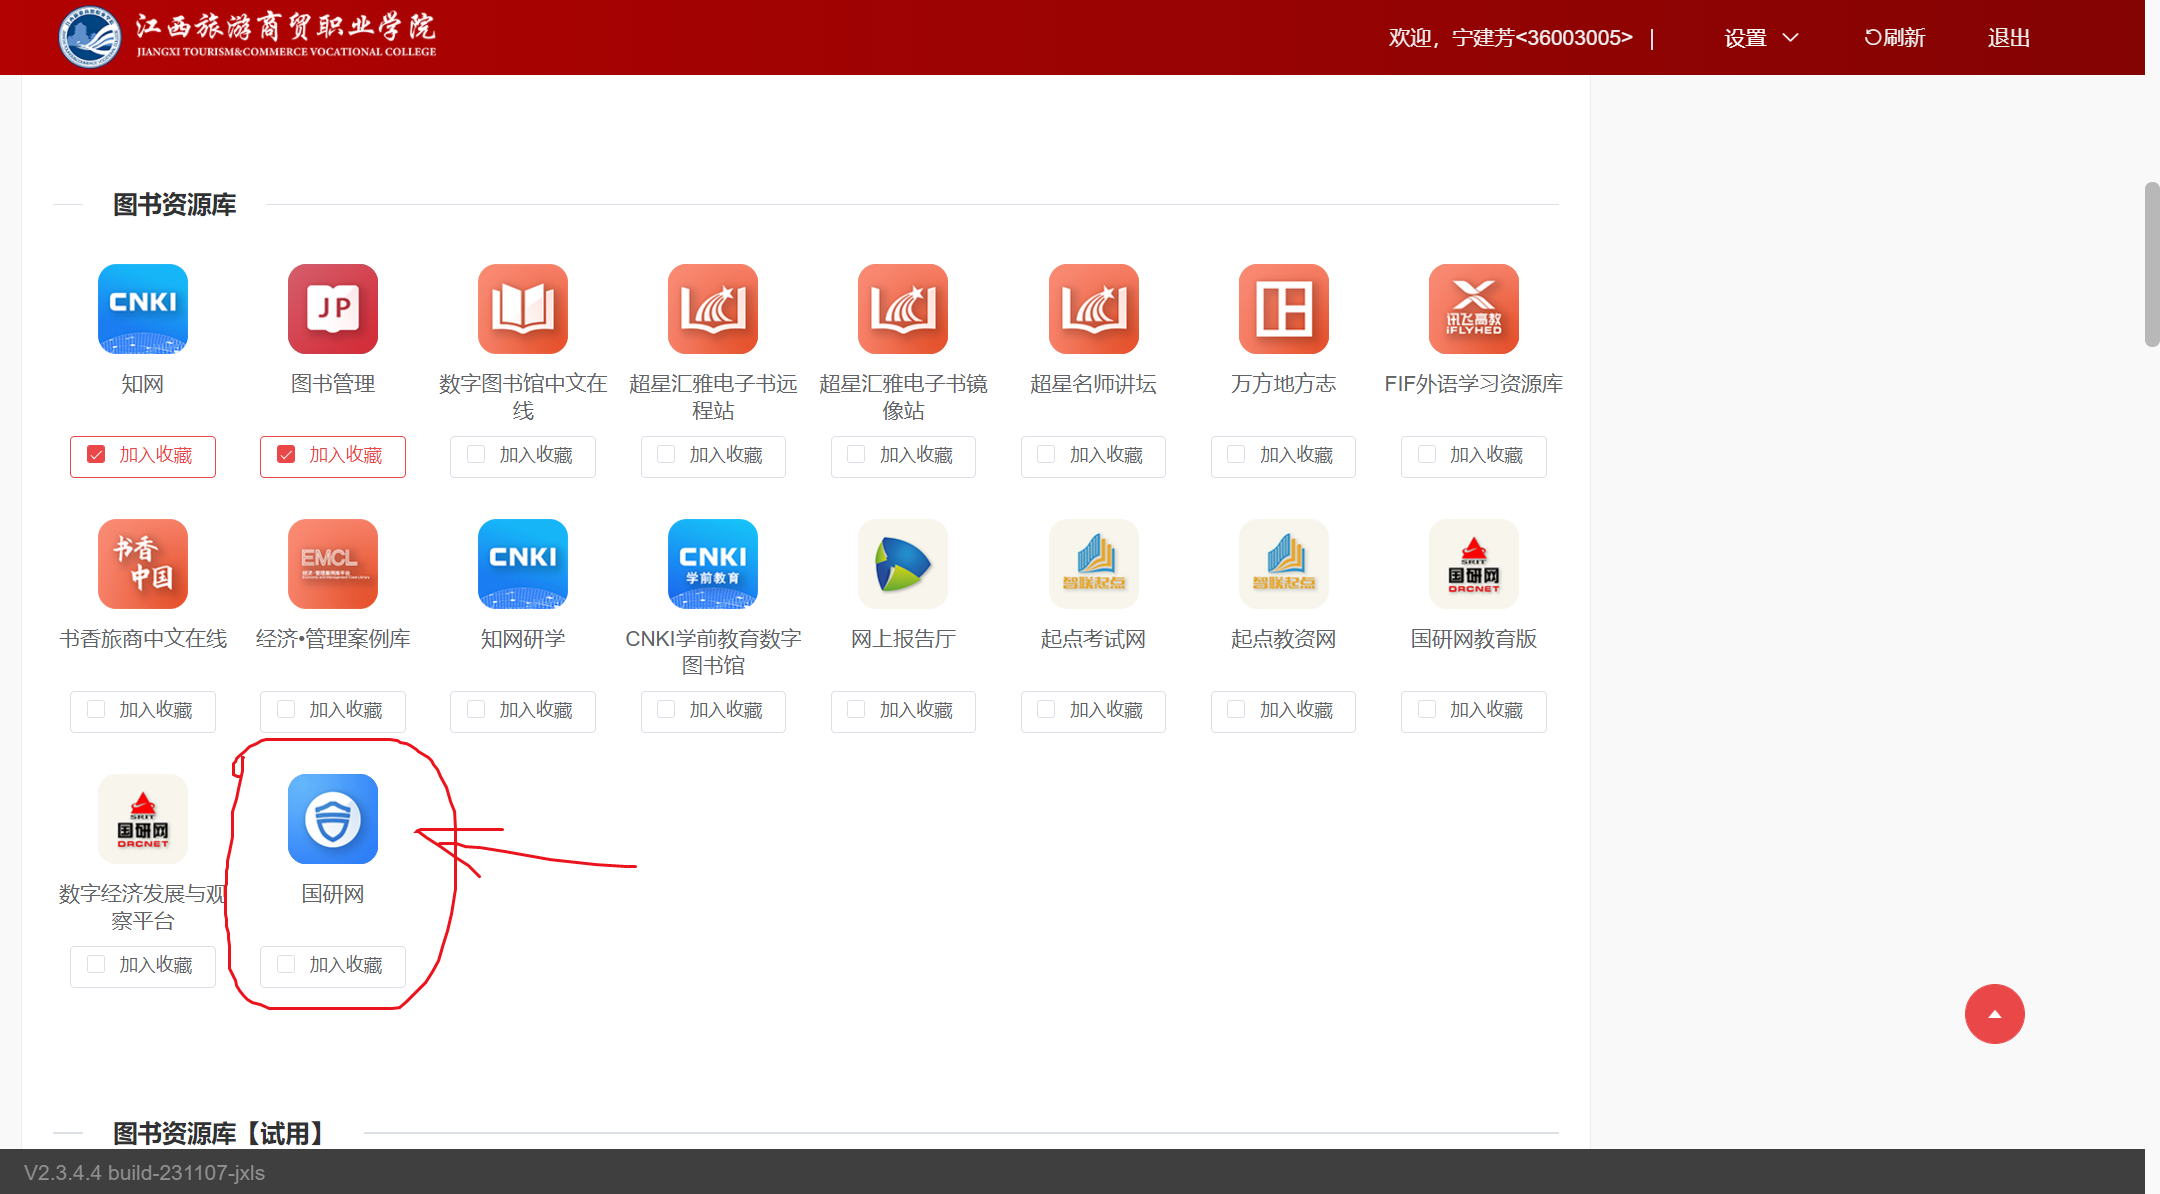This screenshot has width=2160, height=1194.
Task: Open 起点教资网 icon
Action: 1284,564
